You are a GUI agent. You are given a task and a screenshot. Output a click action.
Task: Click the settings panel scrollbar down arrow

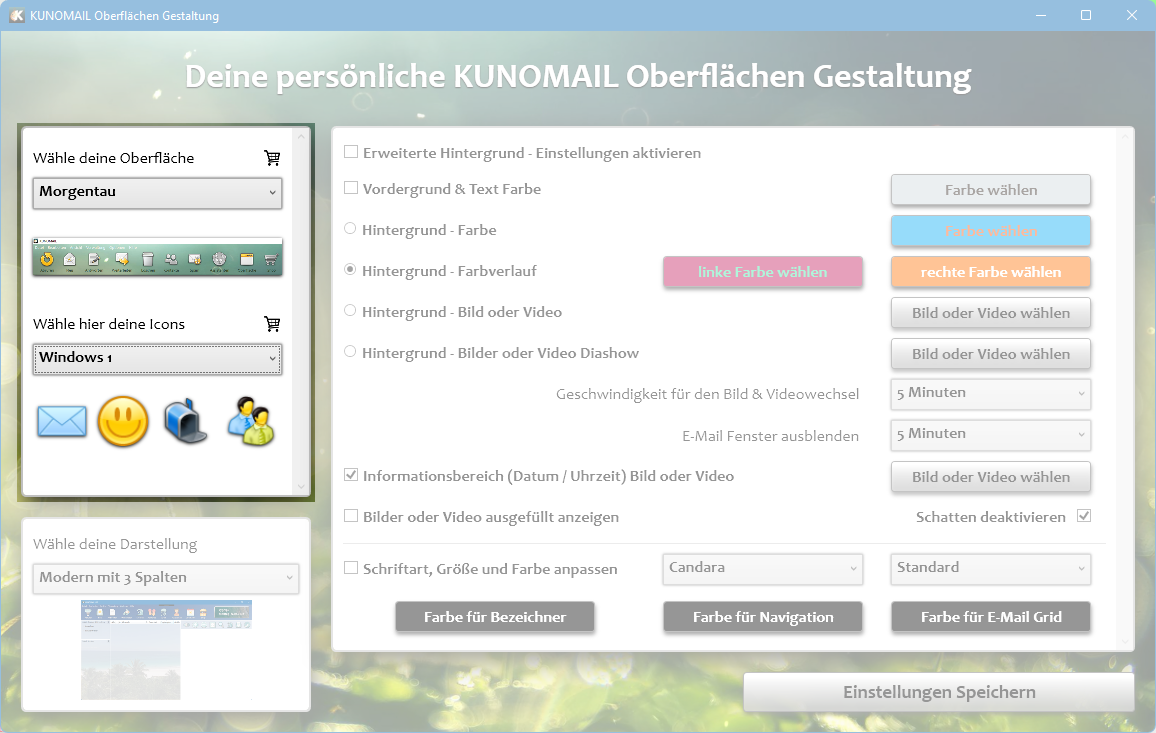pos(1125,642)
